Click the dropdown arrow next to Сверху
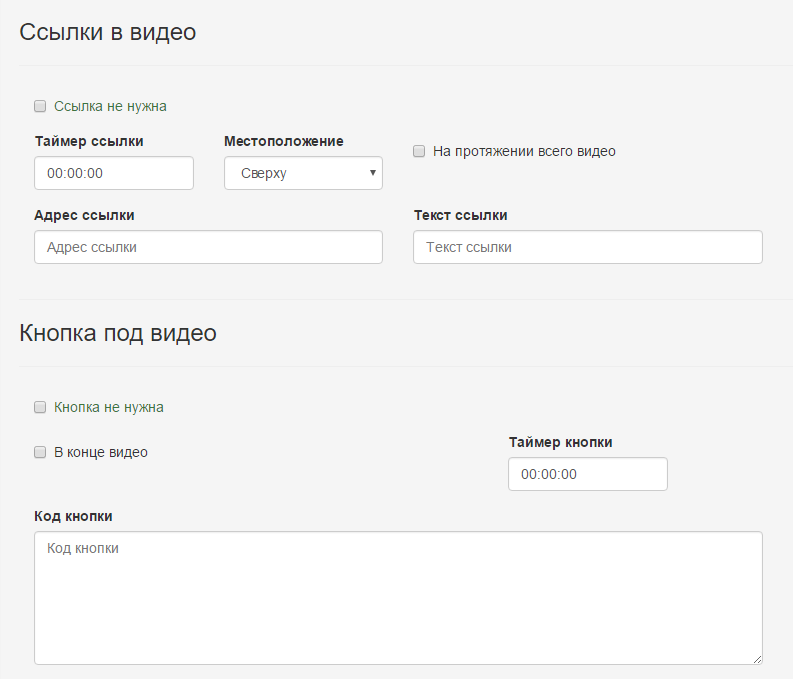This screenshot has width=793, height=679. coord(373,173)
